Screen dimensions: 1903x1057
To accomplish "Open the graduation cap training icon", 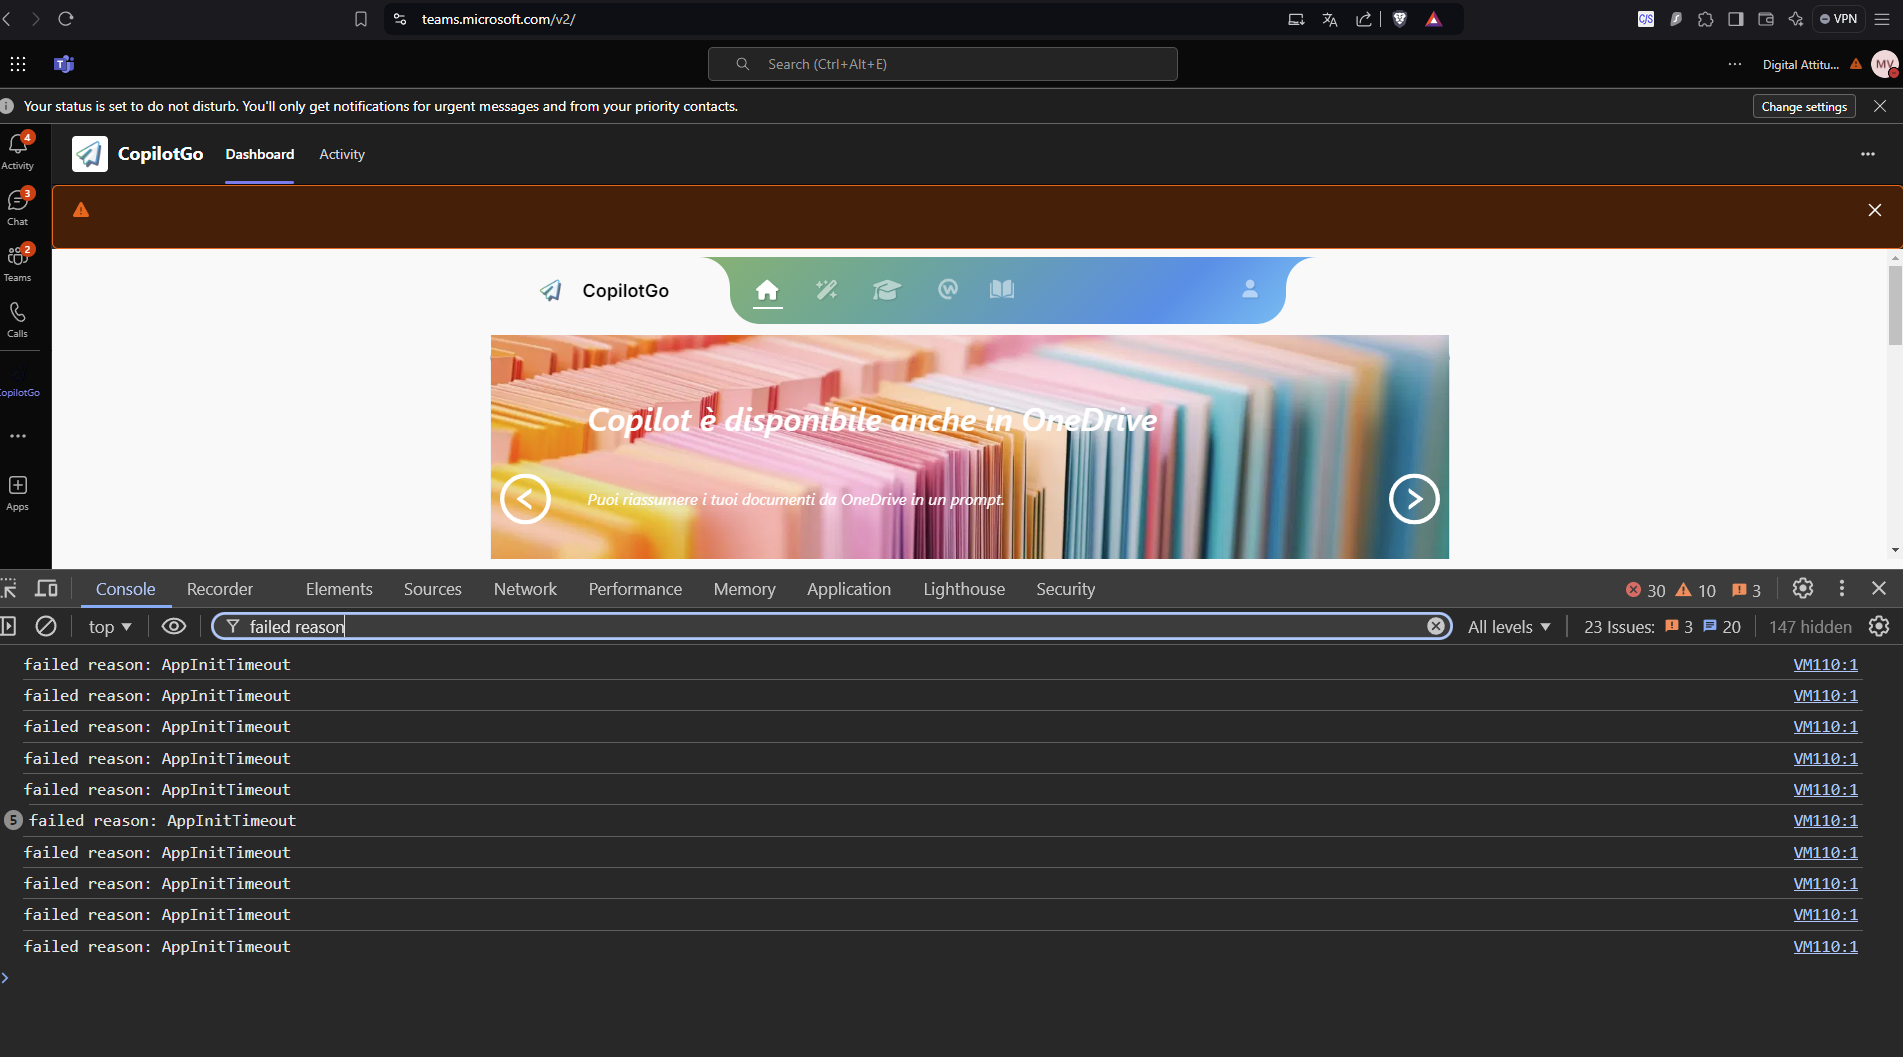I will 887,290.
